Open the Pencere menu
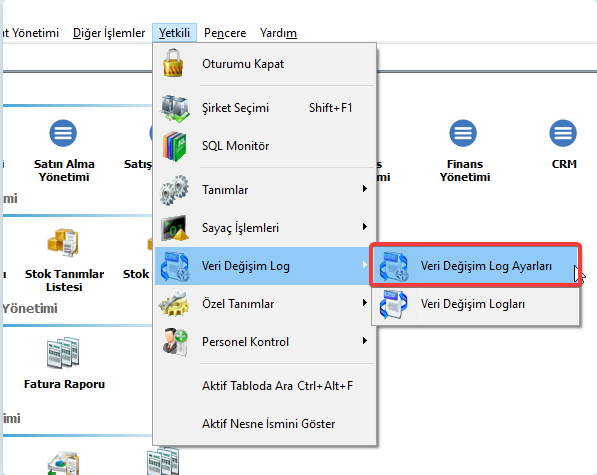Screen dimensions: 597x475 click(x=225, y=33)
